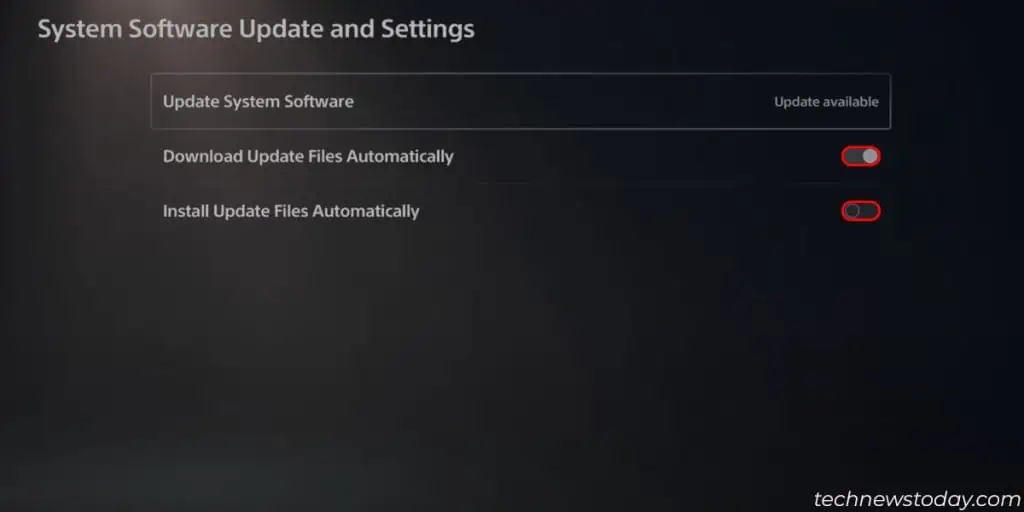Select the Install Update Files Automatically row
The image size is (1024, 512).
tap(520, 212)
